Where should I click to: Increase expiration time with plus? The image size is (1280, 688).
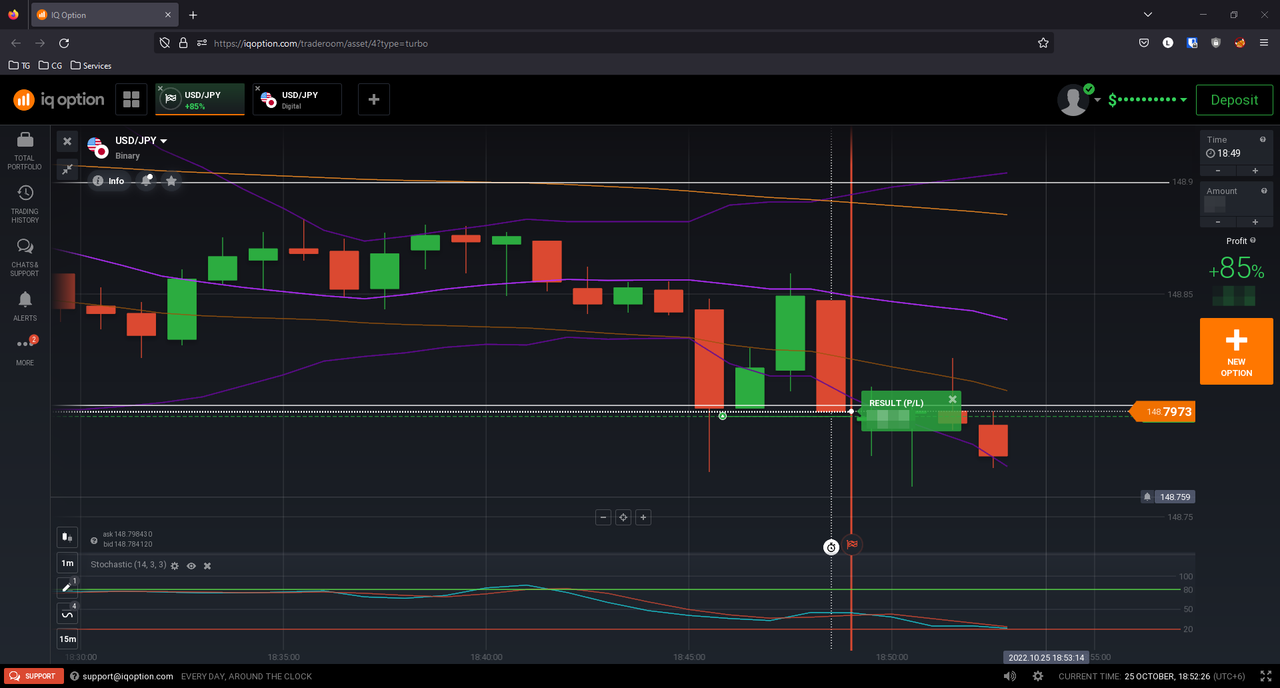click(x=1254, y=171)
